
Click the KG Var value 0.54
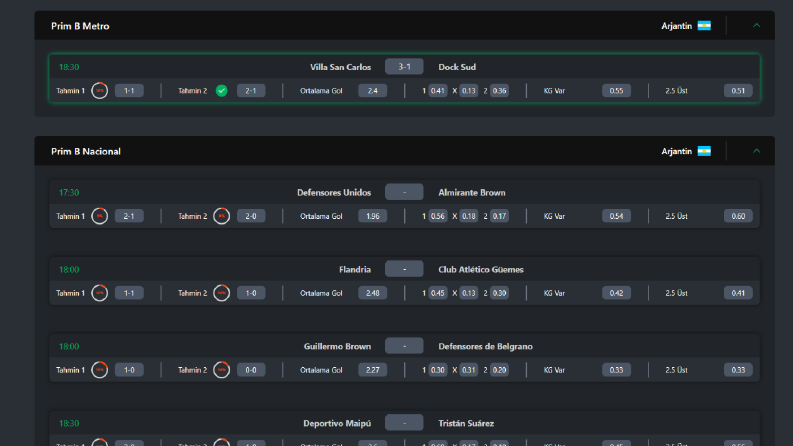(616, 216)
